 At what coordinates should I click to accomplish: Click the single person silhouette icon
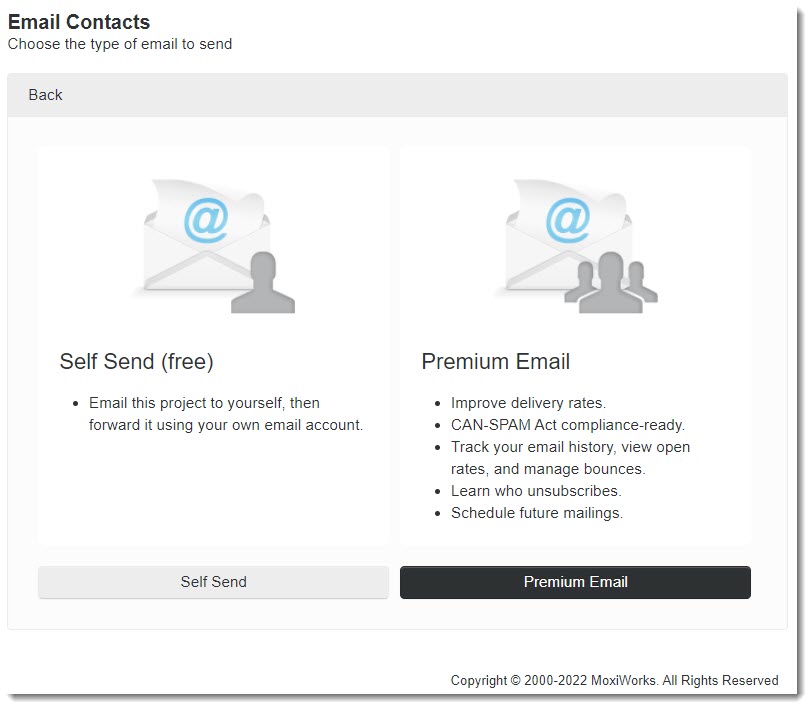(x=262, y=284)
